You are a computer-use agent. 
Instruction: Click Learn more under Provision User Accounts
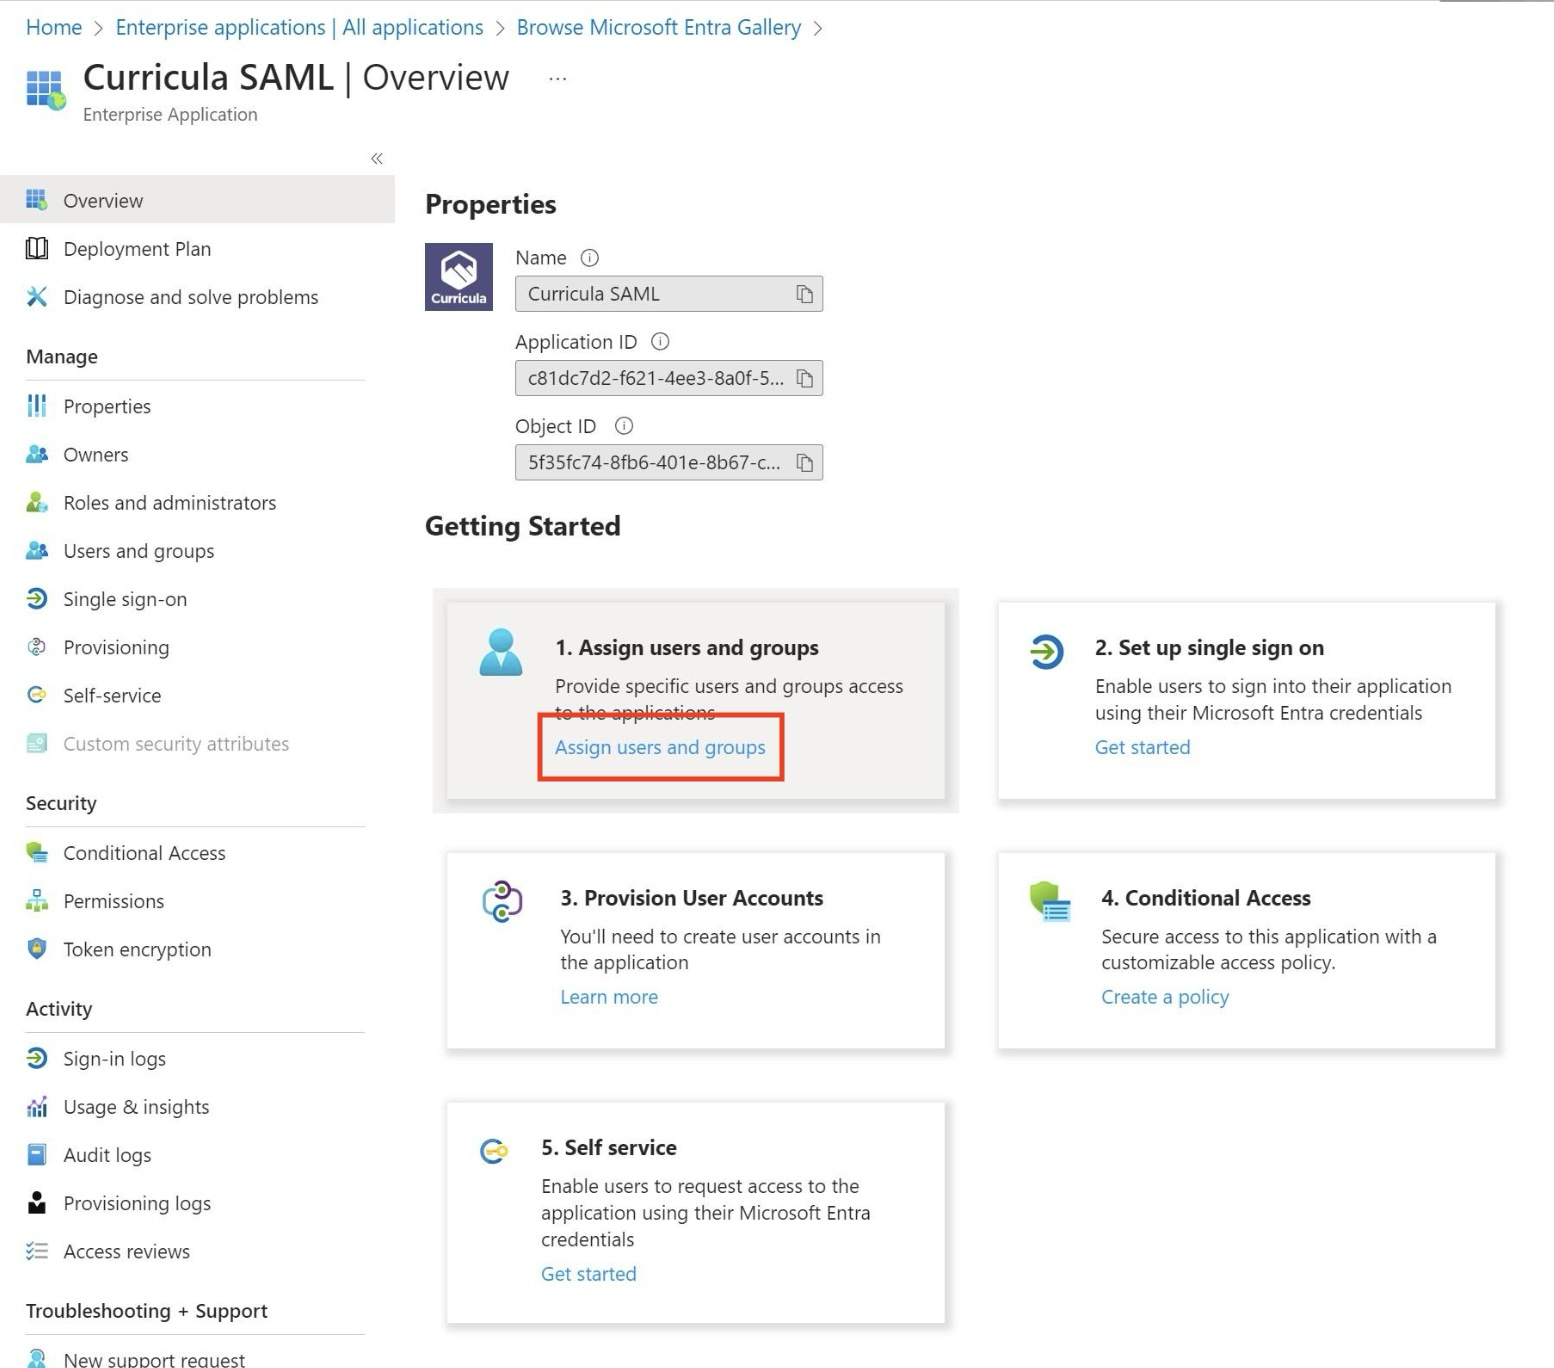[x=609, y=997]
